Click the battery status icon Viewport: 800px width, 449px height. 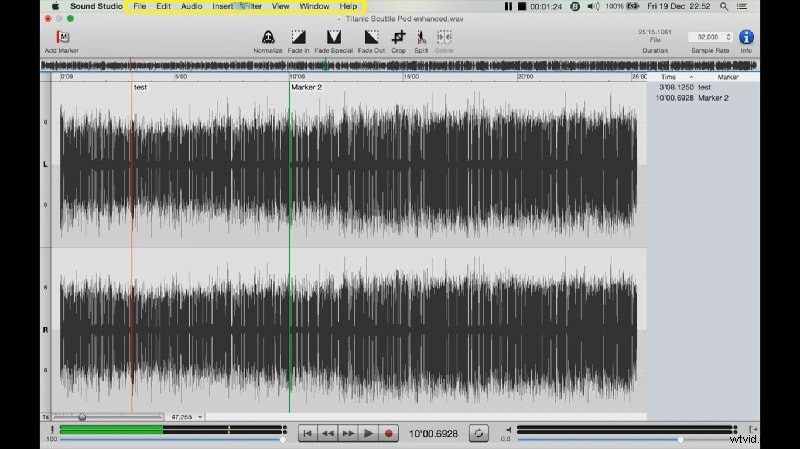pos(633,6)
